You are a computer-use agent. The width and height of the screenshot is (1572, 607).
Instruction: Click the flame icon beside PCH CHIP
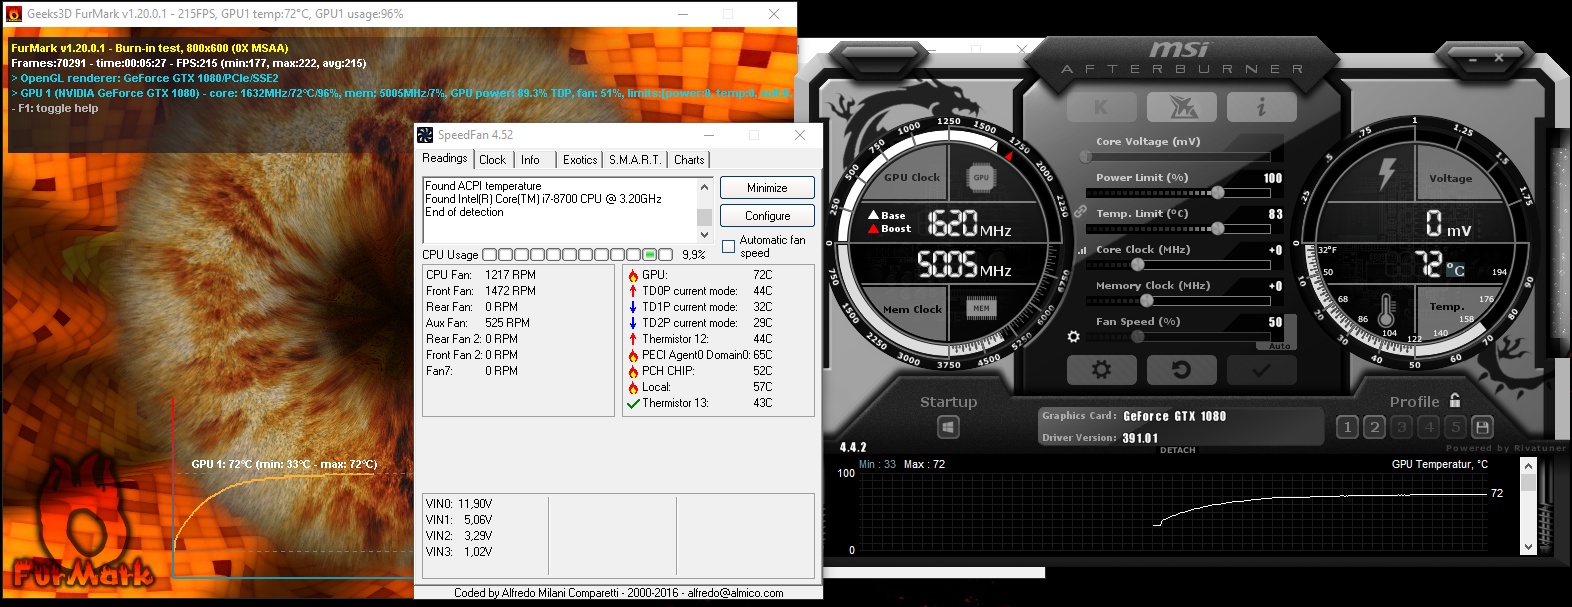click(633, 371)
